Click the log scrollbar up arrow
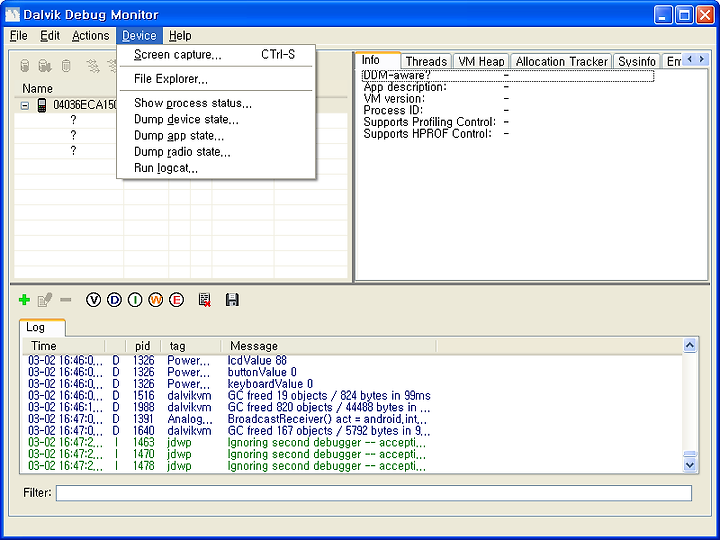720x540 pixels. pos(690,345)
